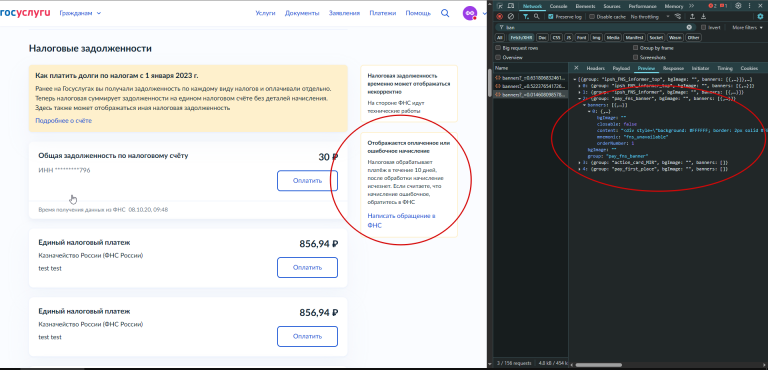The image size is (768, 370).
Task: Select the All request type filter
Action: pyautogui.click(x=500, y=37)
